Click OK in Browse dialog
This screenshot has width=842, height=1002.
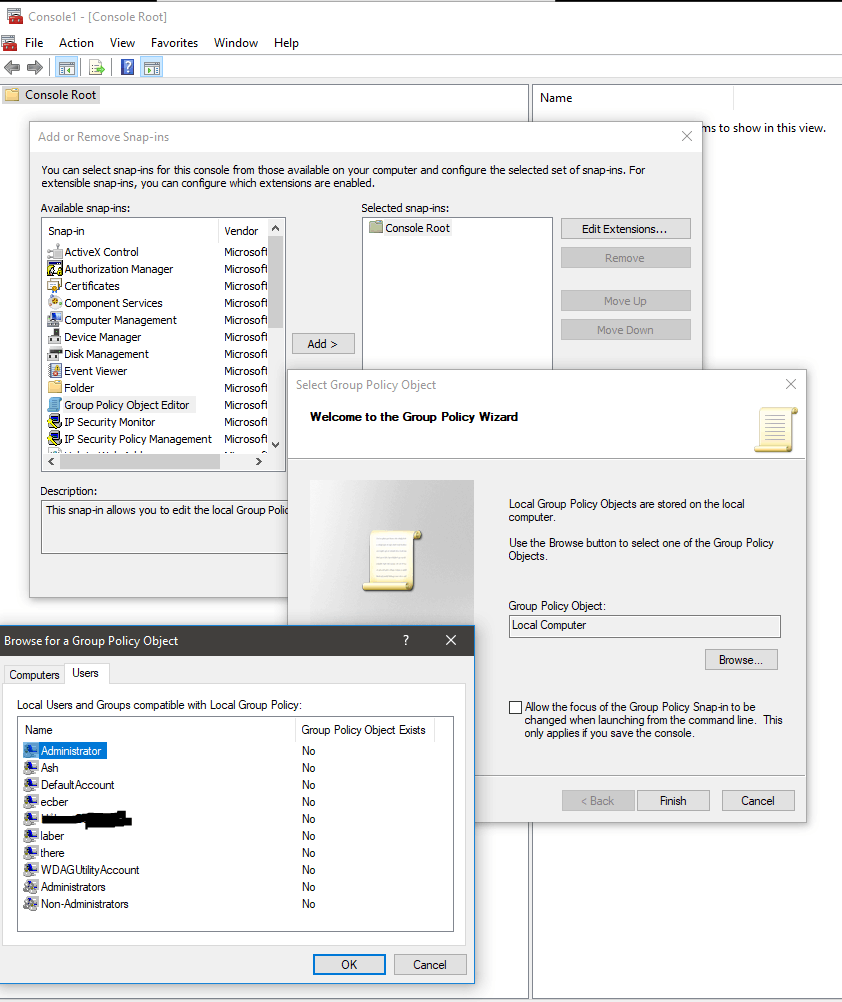349,964
